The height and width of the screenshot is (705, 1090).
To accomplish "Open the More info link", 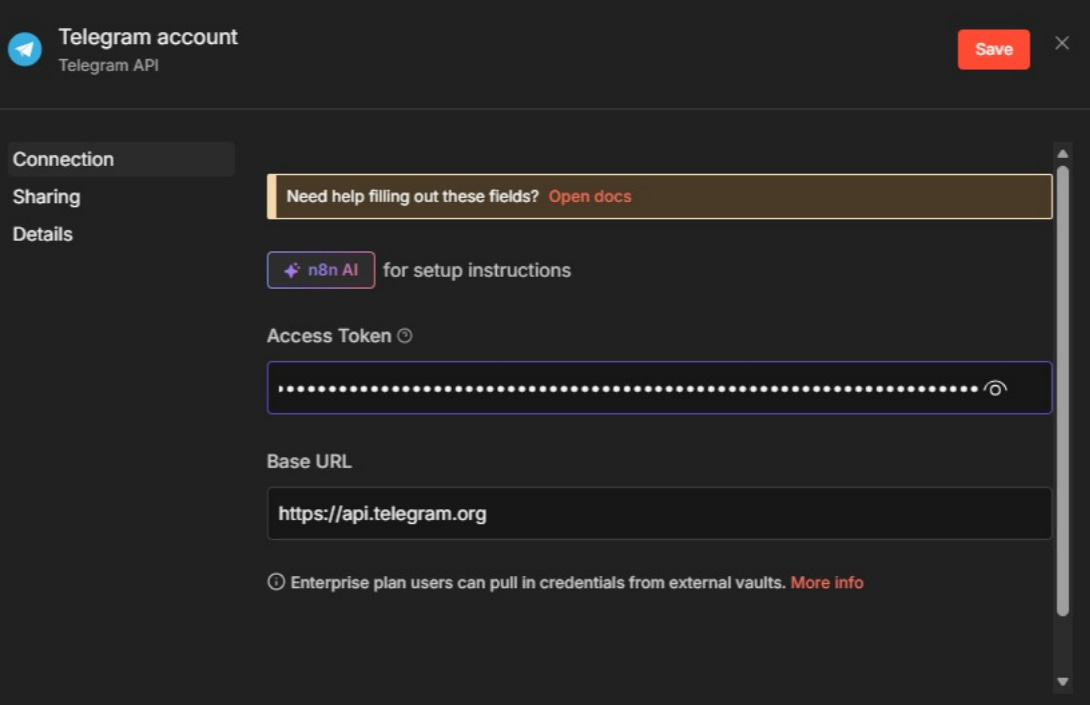I will [x=827, y=583].
